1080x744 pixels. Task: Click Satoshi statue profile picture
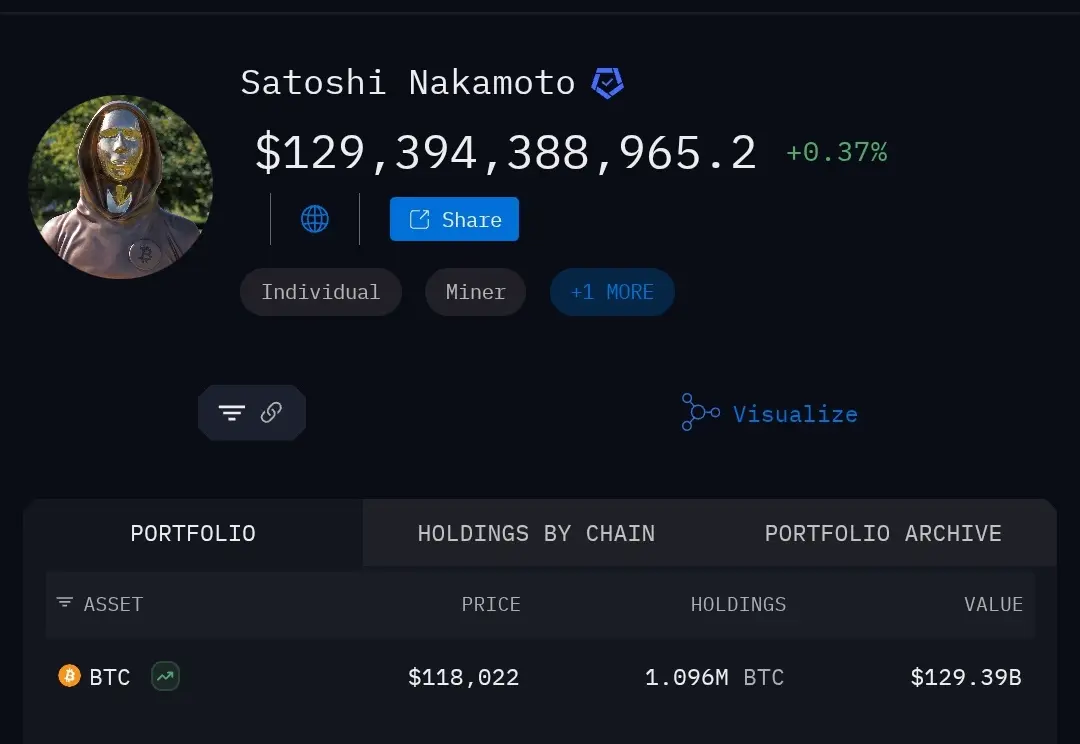click(x=121, y=187)
